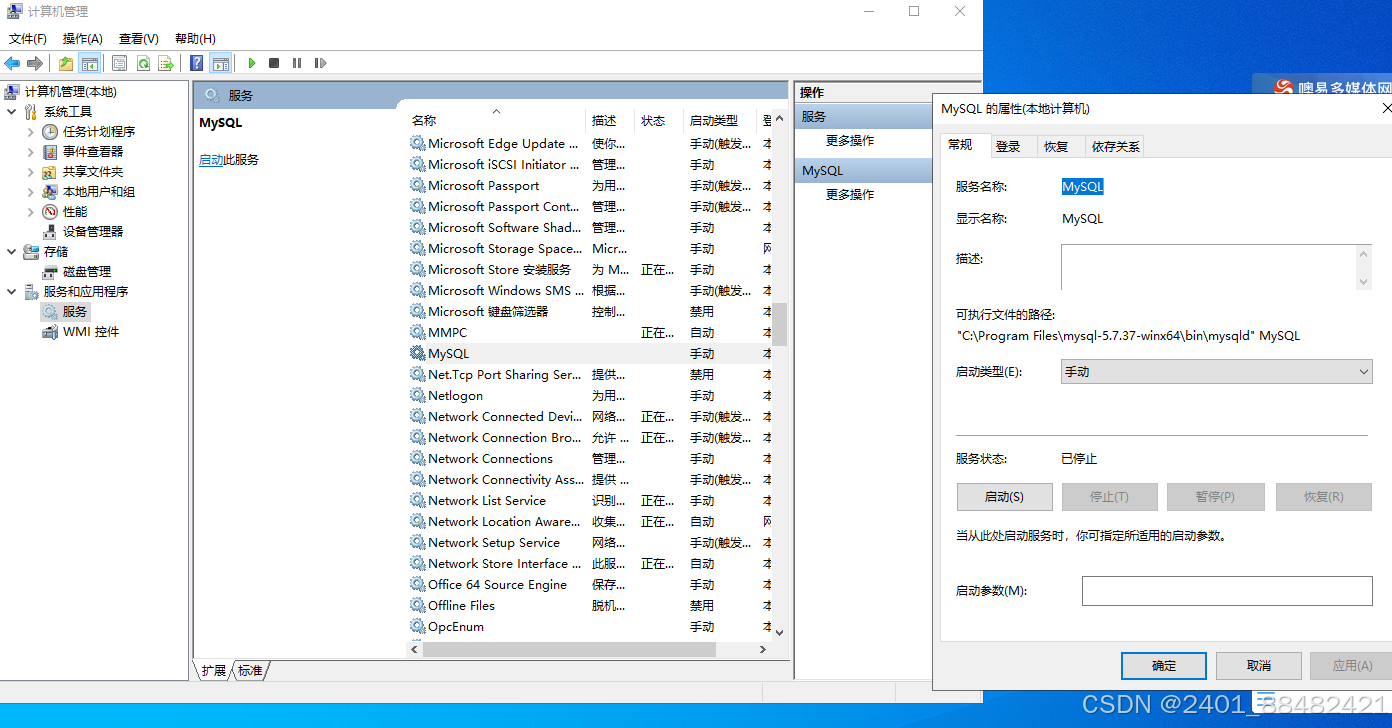Select the Microsoft Passport service row
1392x728 pixels.
pos(589,186)
